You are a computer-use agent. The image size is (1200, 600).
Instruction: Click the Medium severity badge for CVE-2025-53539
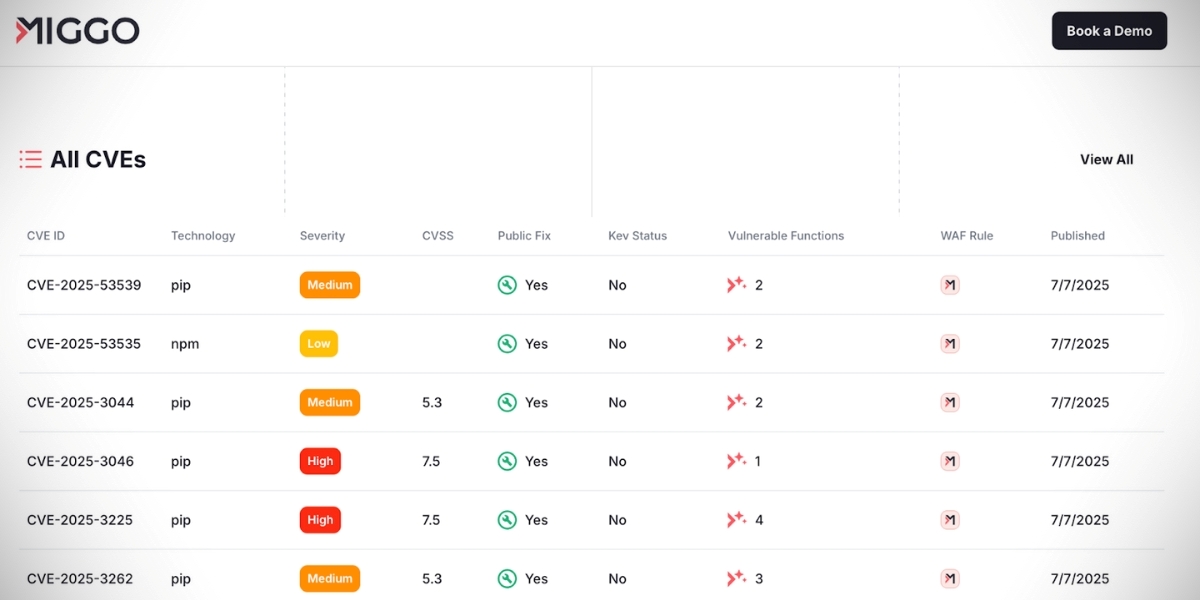pyautogui.click(x=329, y=285)
